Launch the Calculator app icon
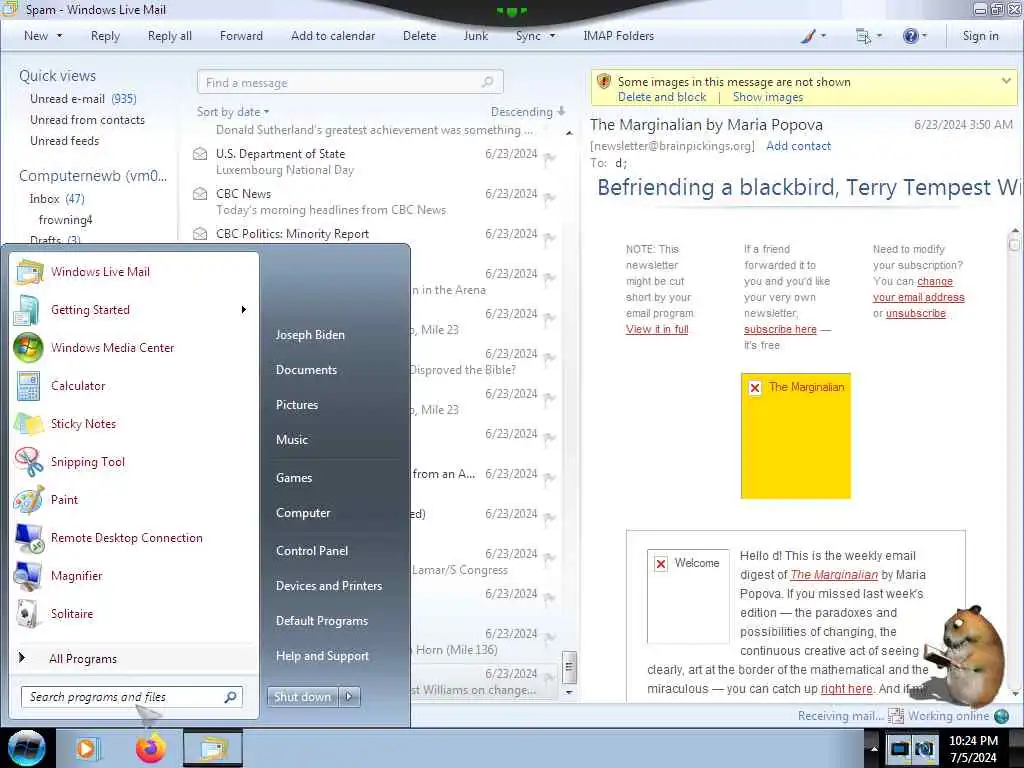1024x768 pixels. 29,385
